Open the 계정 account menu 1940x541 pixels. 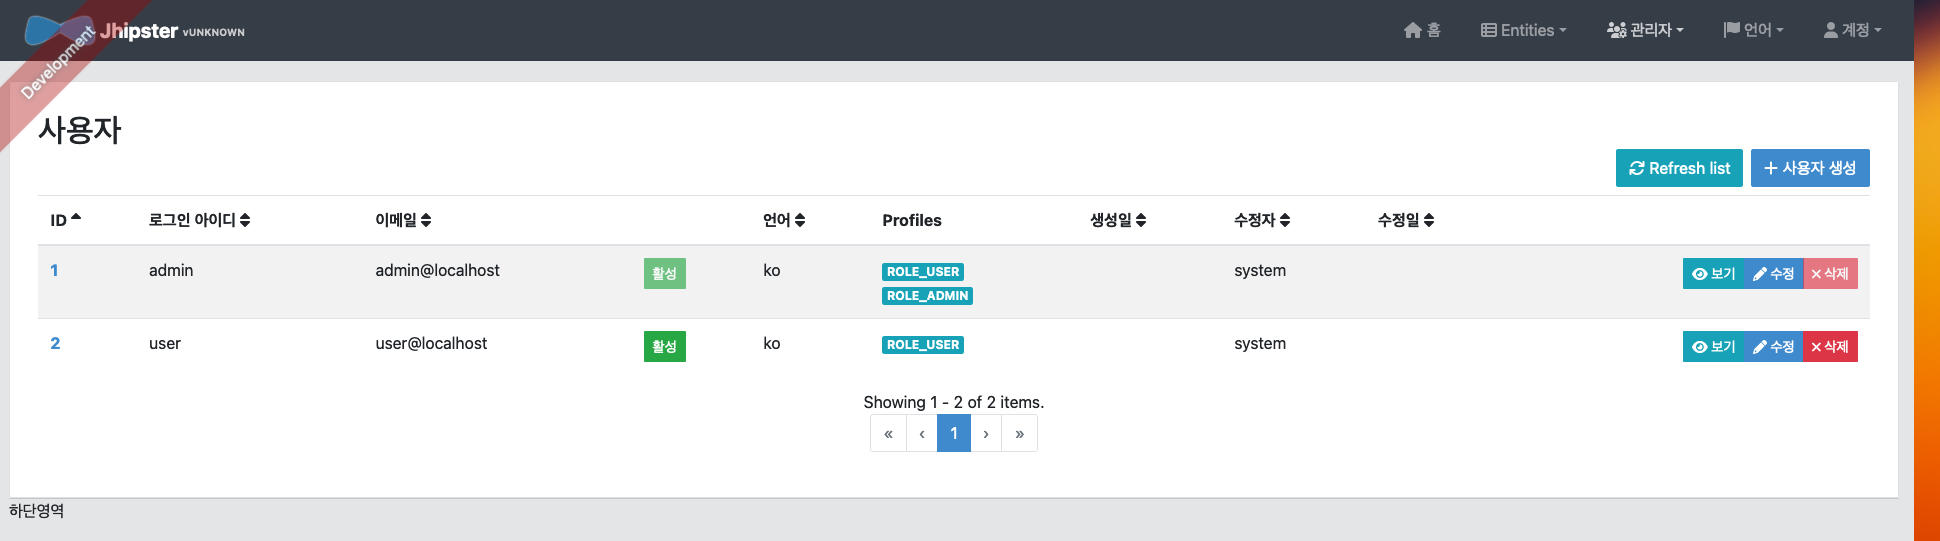click(x=1852, y=30)
